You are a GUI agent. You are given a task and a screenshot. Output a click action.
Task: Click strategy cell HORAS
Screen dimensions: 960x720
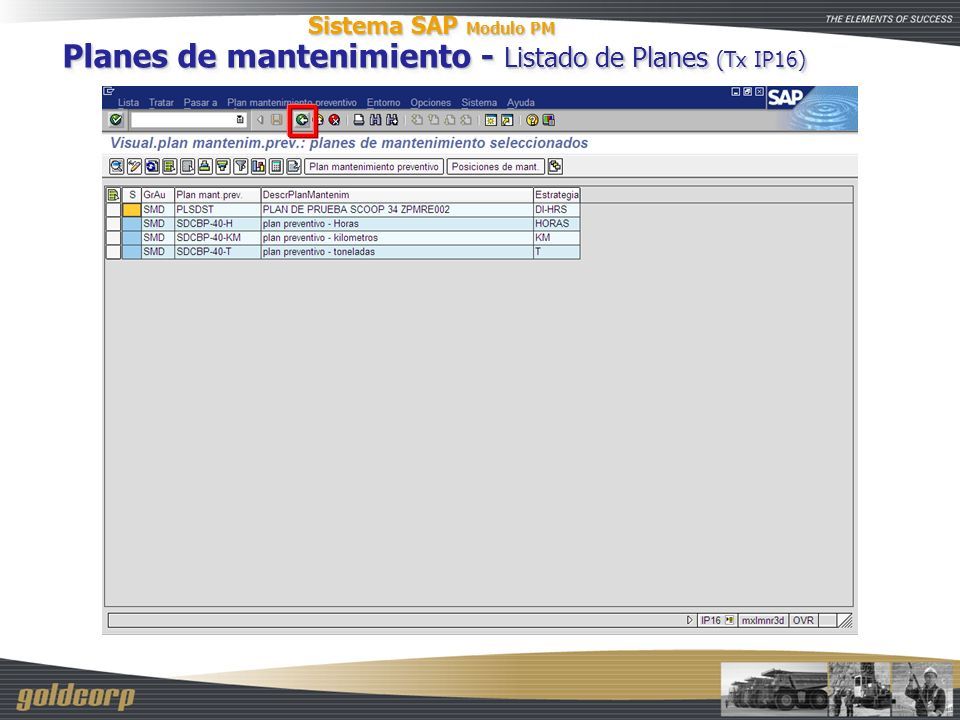[557, 223]
